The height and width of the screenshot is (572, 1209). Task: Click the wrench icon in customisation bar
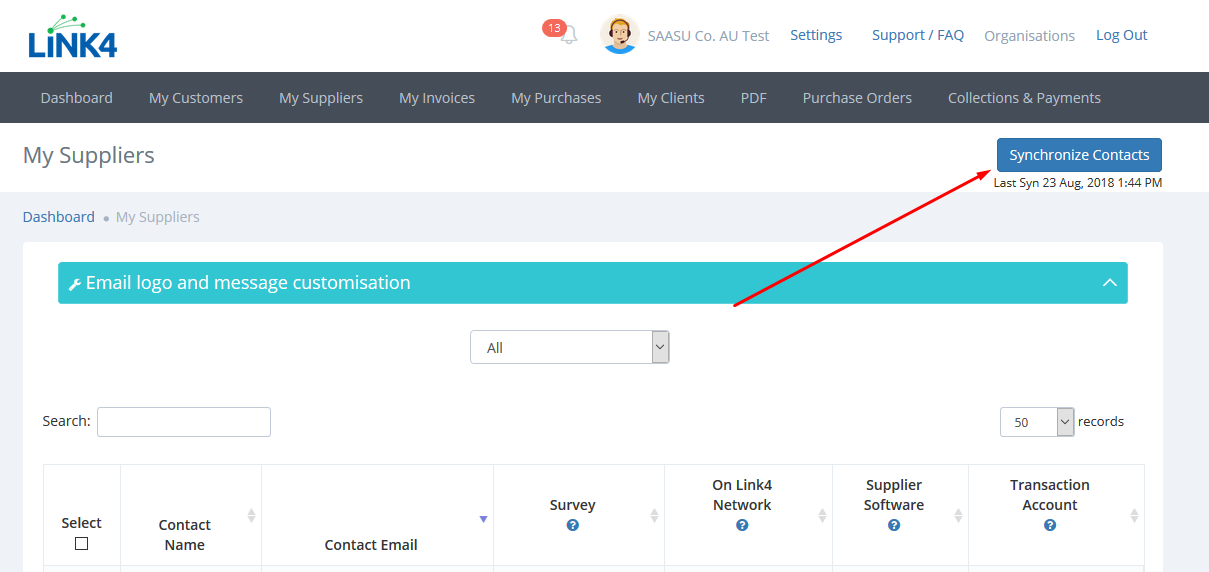(75, 284)
